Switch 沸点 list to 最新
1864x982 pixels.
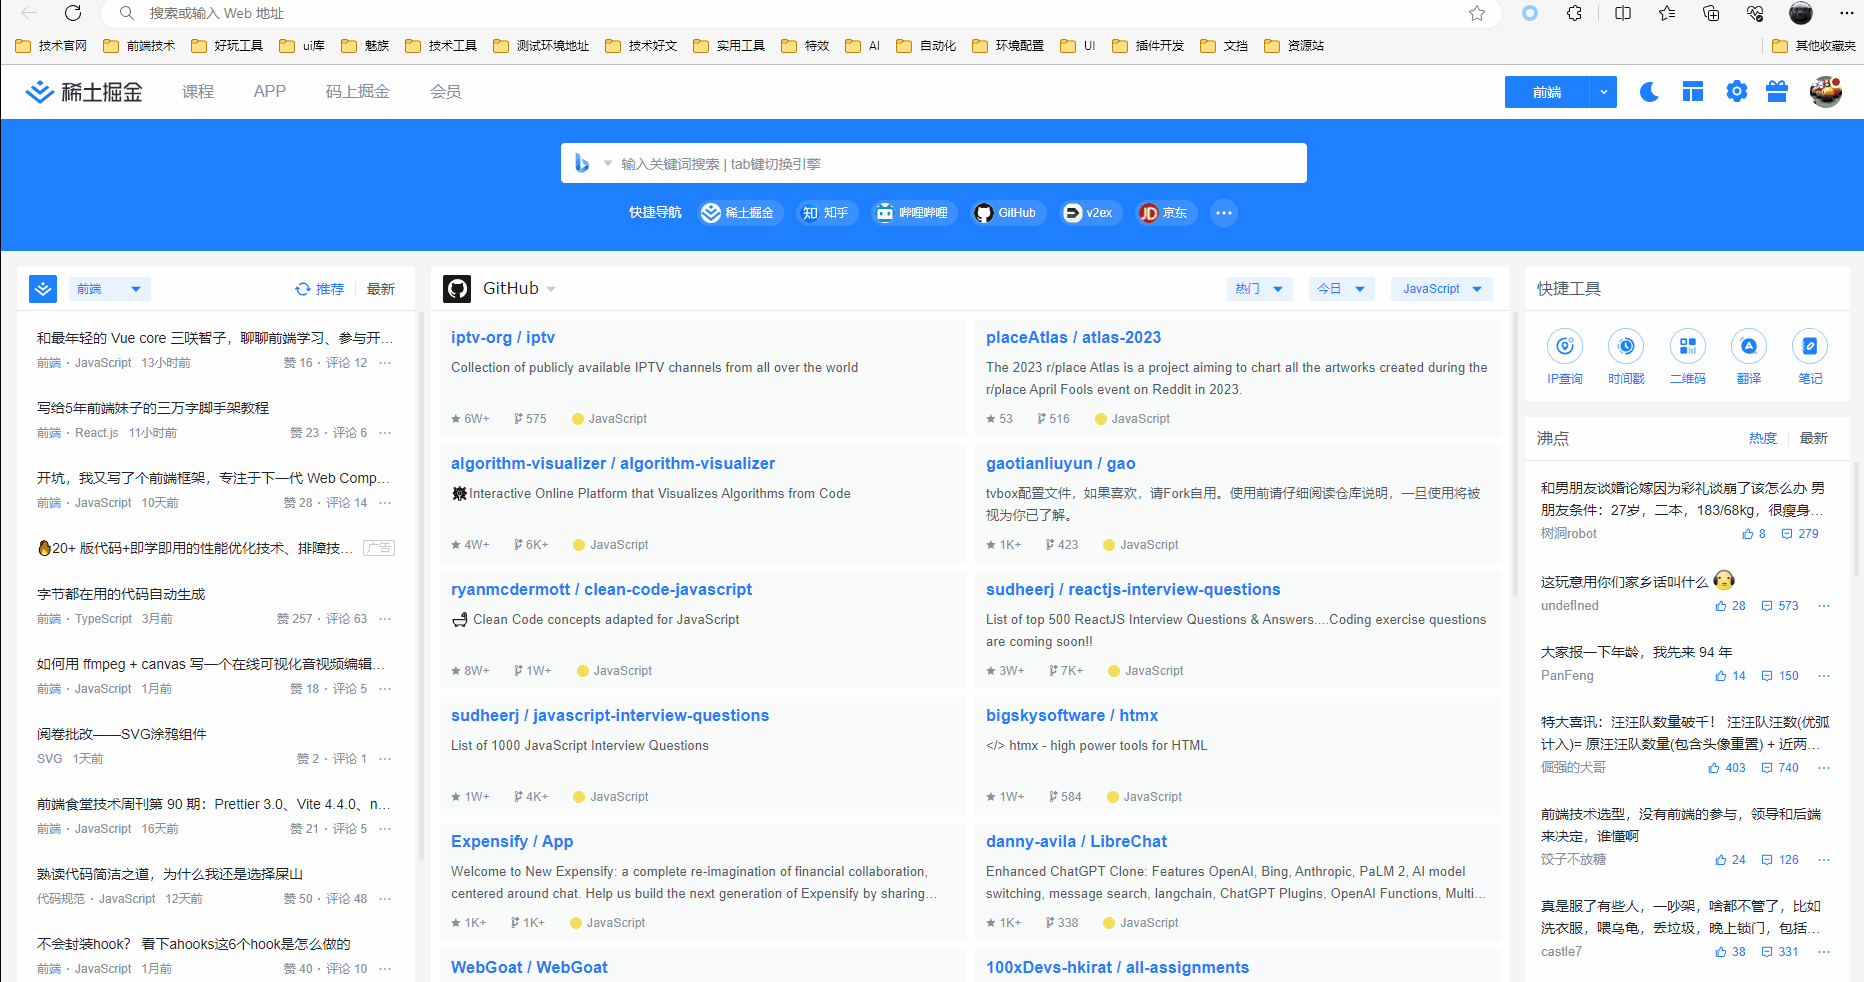1814,438
